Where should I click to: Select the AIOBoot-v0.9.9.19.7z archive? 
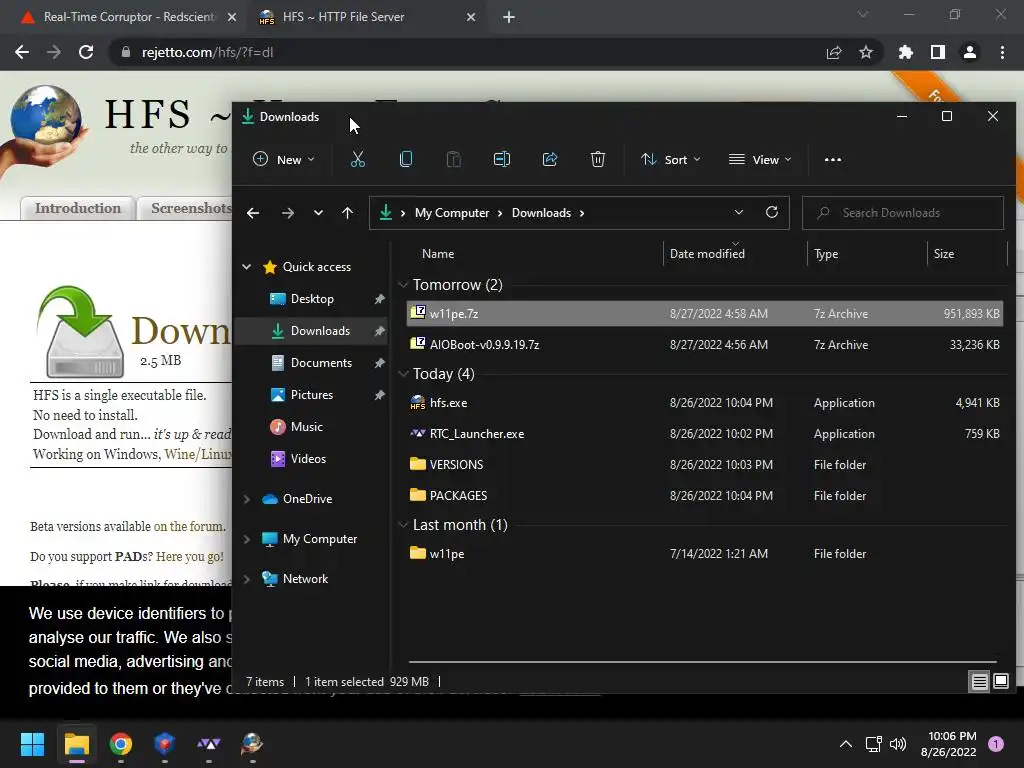coord(704,345)
